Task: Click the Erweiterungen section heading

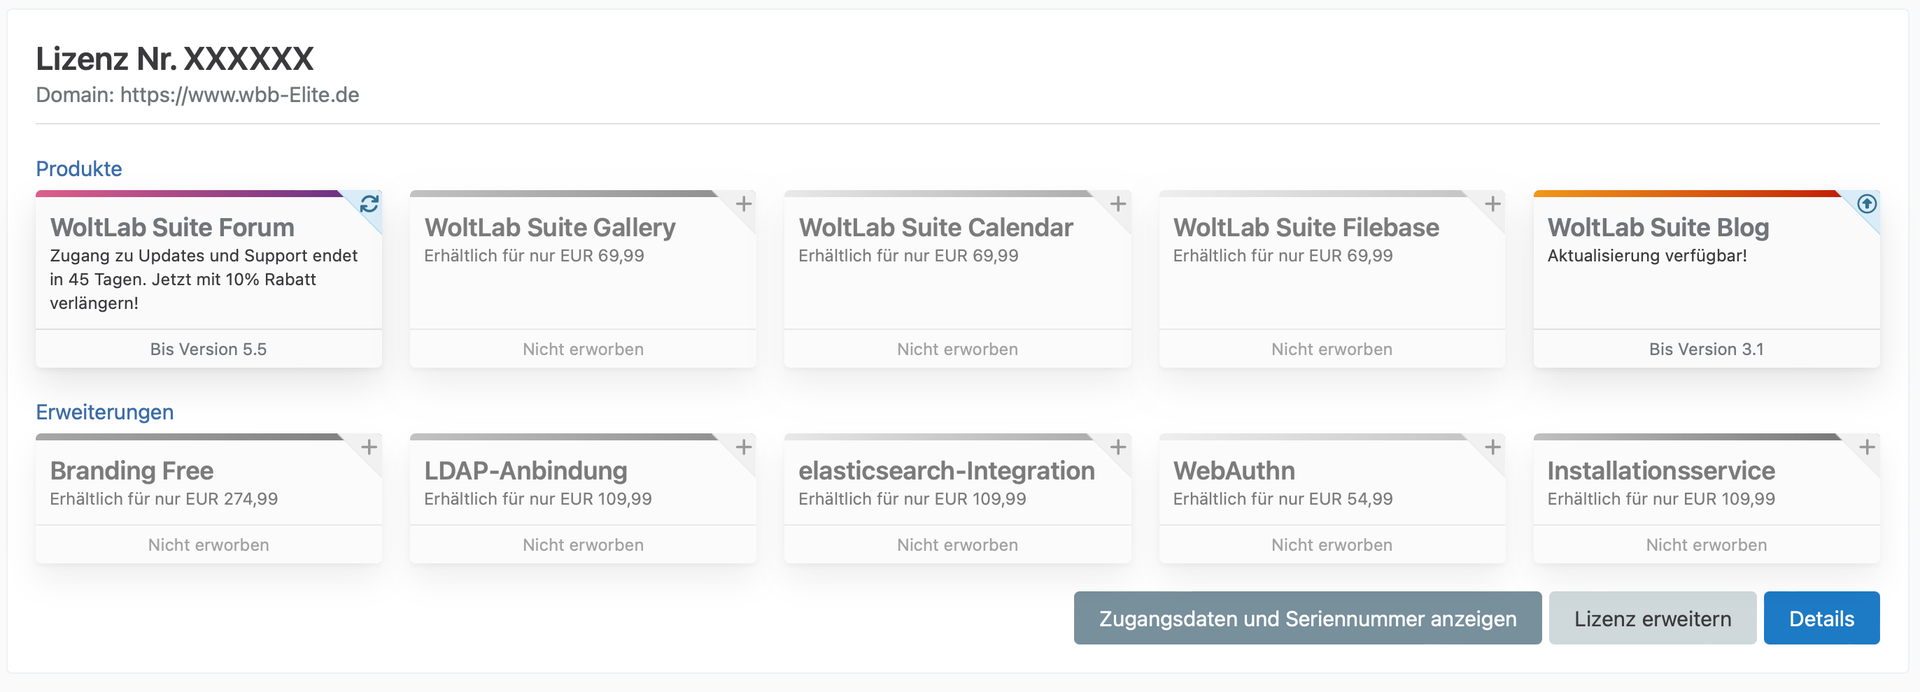Action: (x=105, y=412)
